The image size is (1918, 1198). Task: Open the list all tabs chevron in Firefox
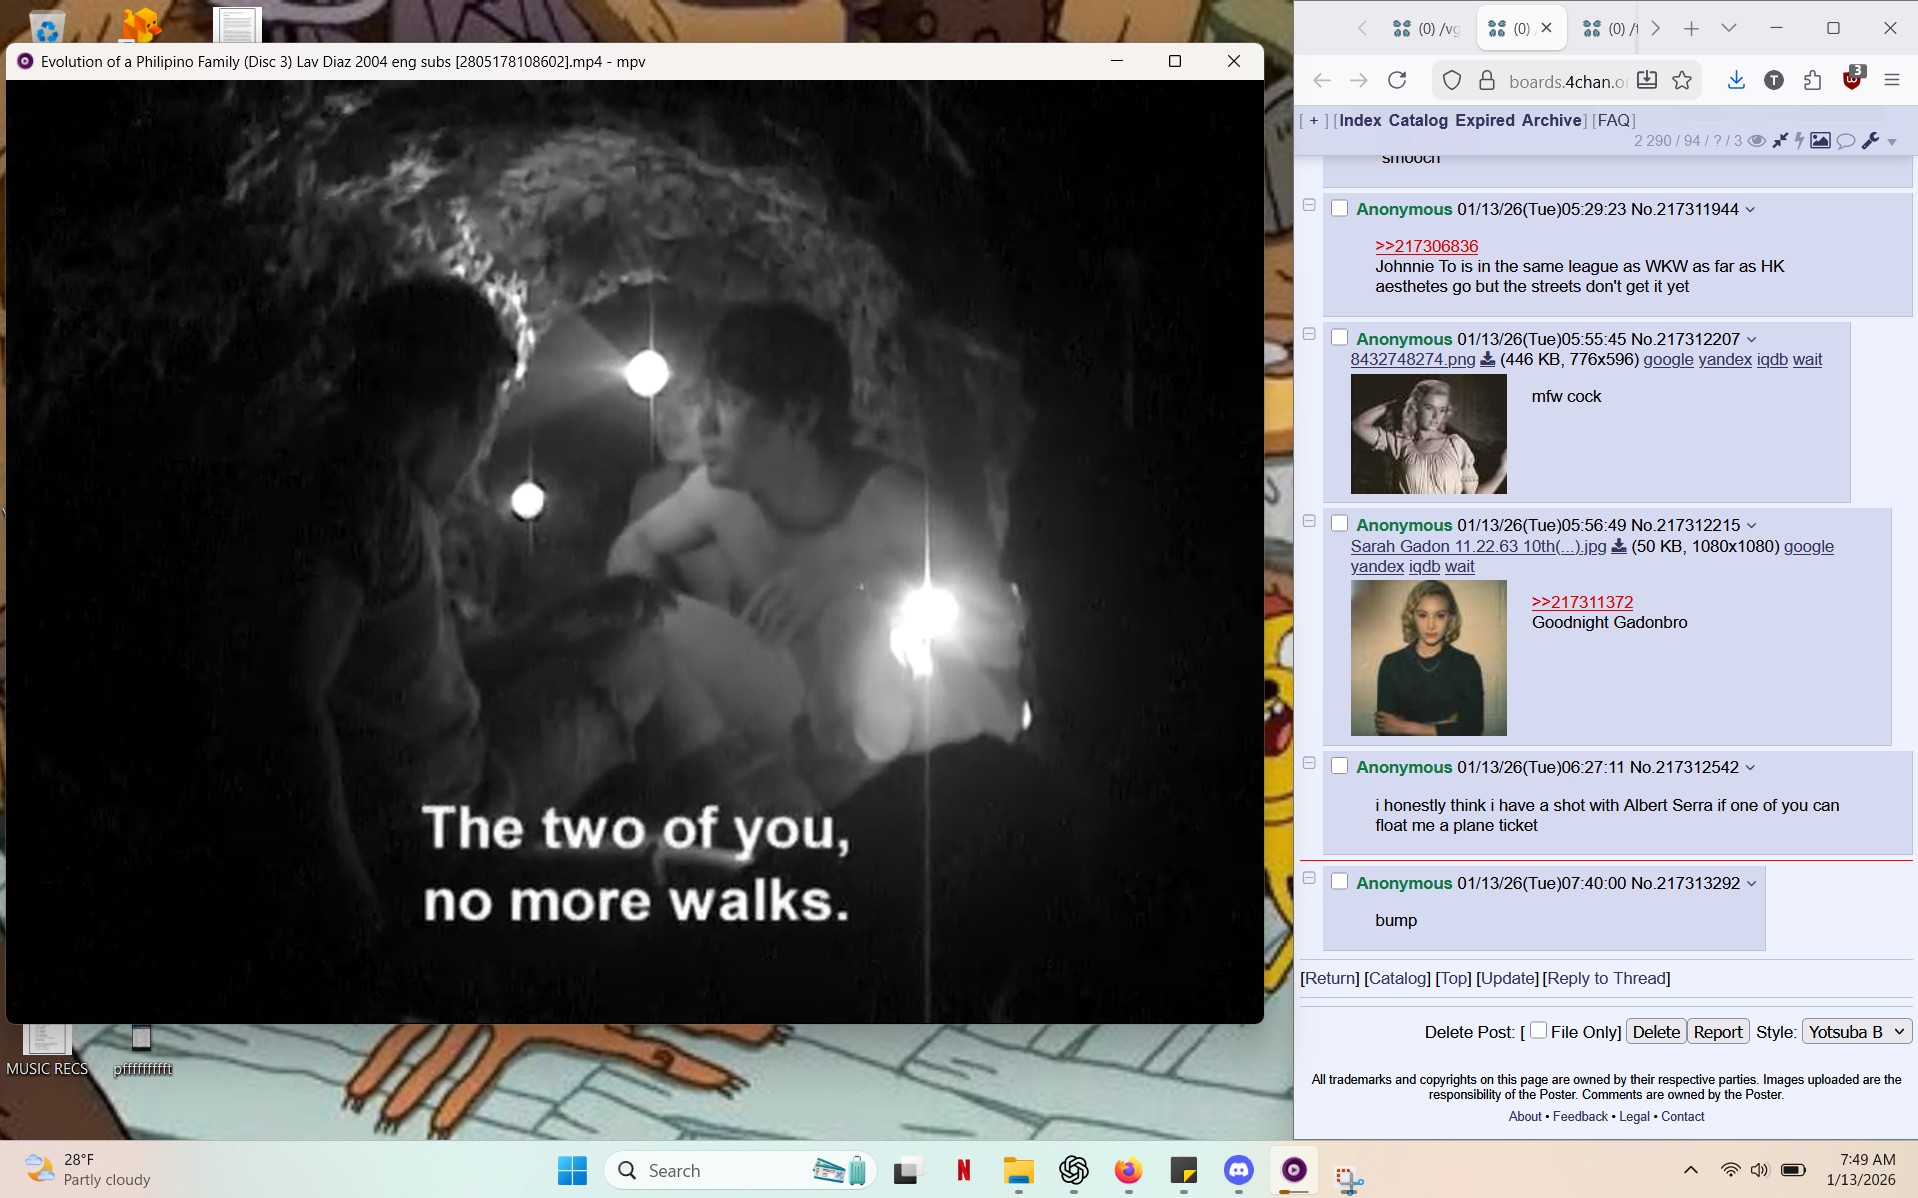pos(1728,29)
